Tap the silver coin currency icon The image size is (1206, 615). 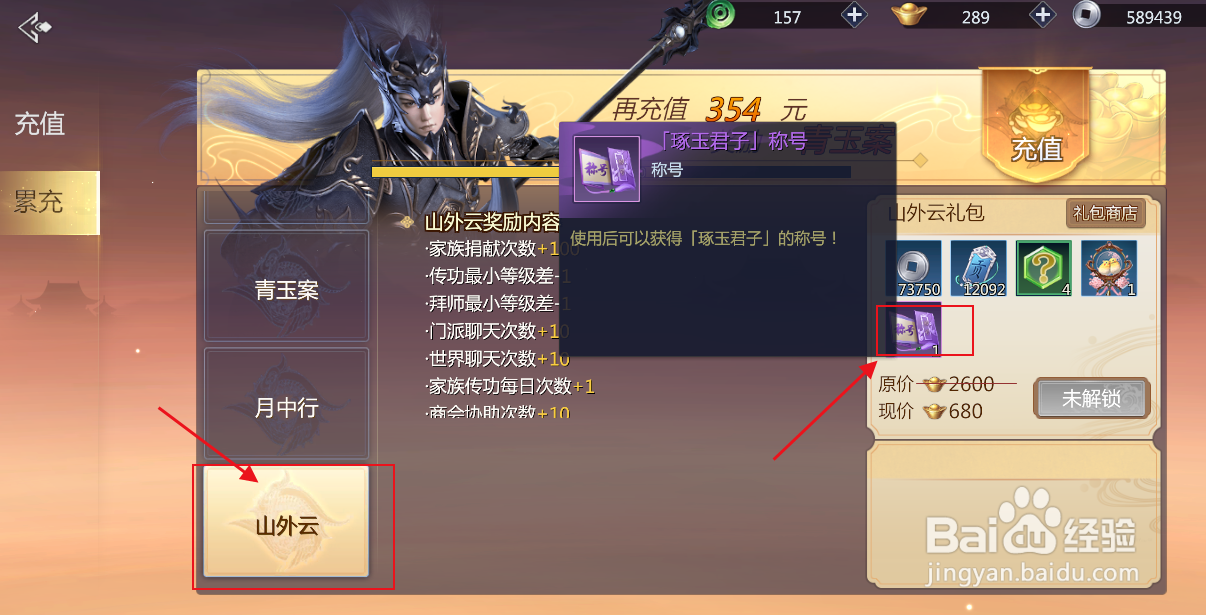pyautogui.click(x=1086, y=15)
